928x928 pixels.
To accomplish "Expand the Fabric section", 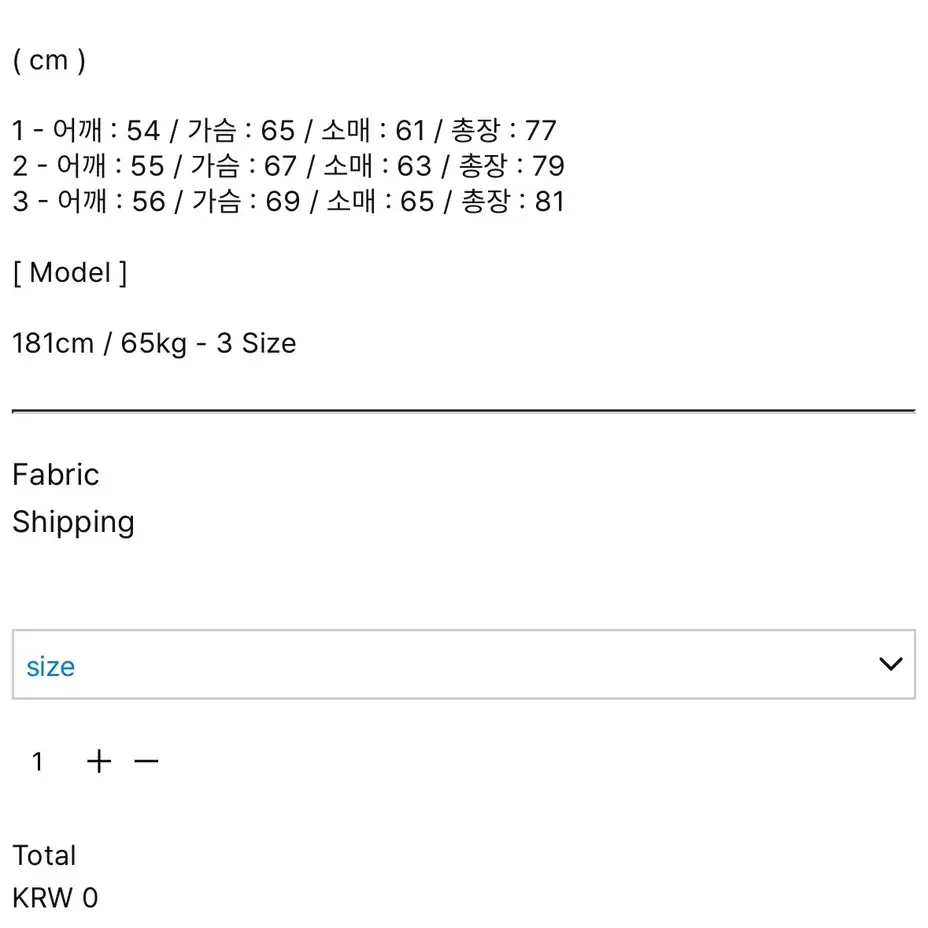I will tap(56, 475).
